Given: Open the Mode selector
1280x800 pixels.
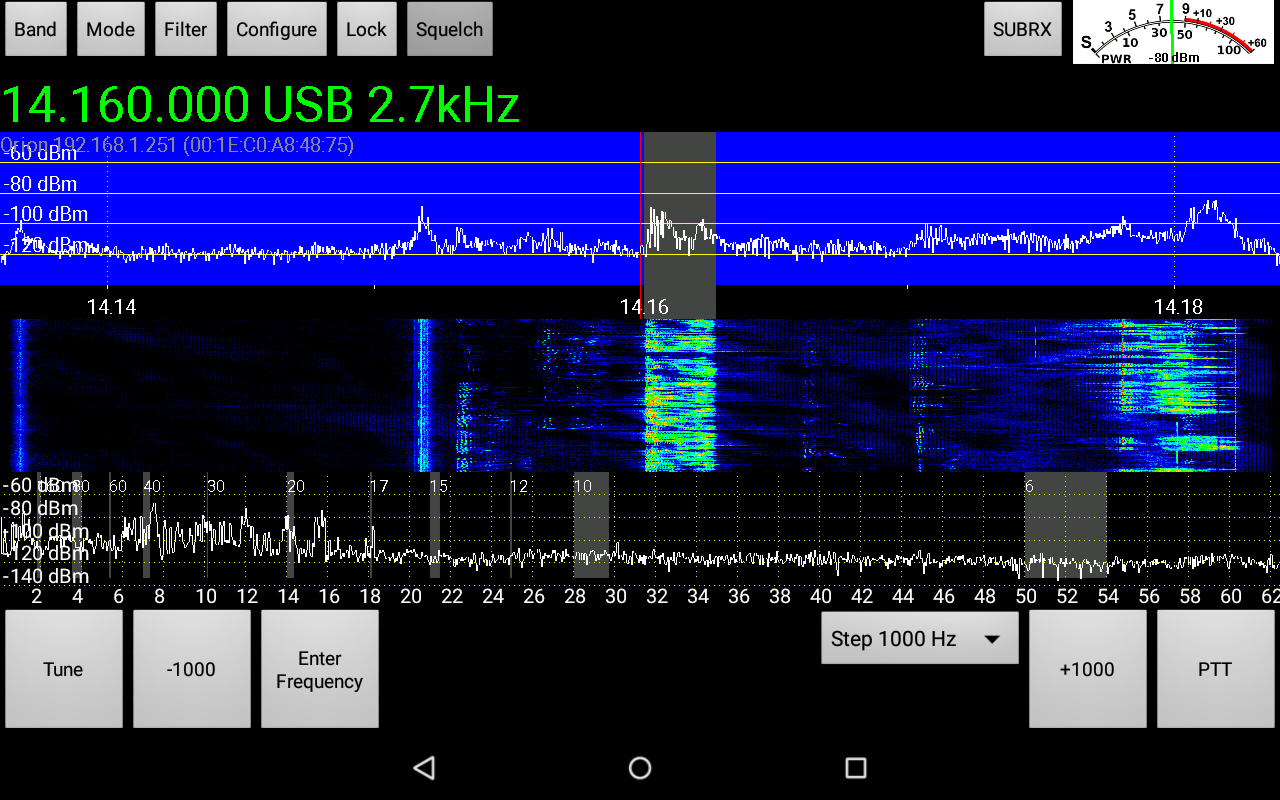Looking at the screenshot, I should [x=110, y=29].
